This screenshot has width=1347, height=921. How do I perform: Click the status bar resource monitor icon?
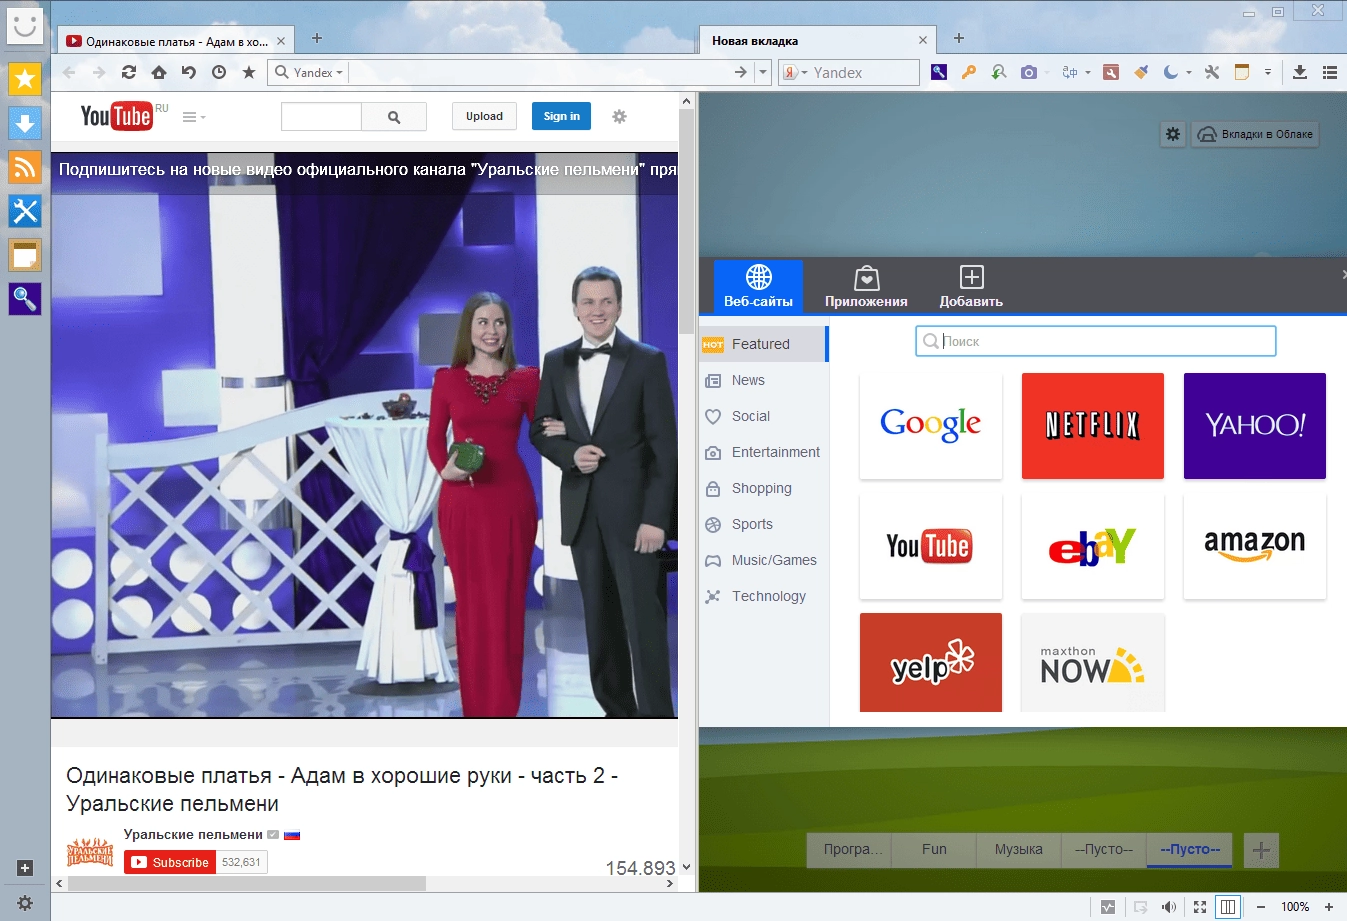[x=1108, y=907]
